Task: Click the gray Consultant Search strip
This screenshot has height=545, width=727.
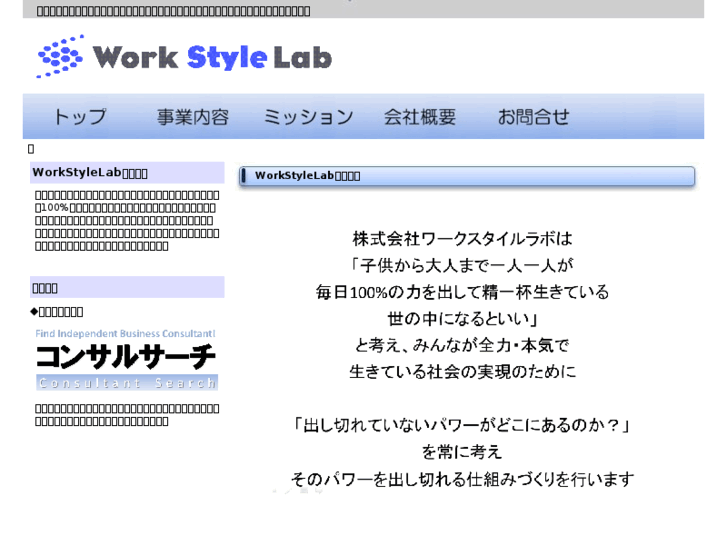Action: pos(126,383)
